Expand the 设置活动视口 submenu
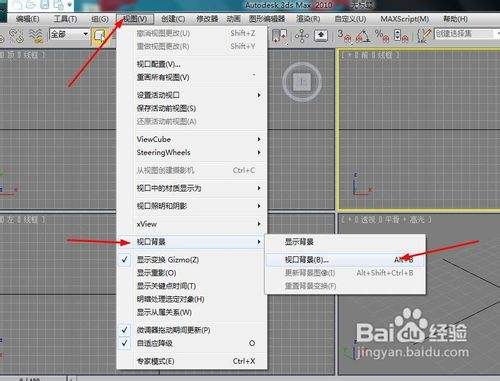The width and height of the screenshot is (500, 381). point(192,95)
